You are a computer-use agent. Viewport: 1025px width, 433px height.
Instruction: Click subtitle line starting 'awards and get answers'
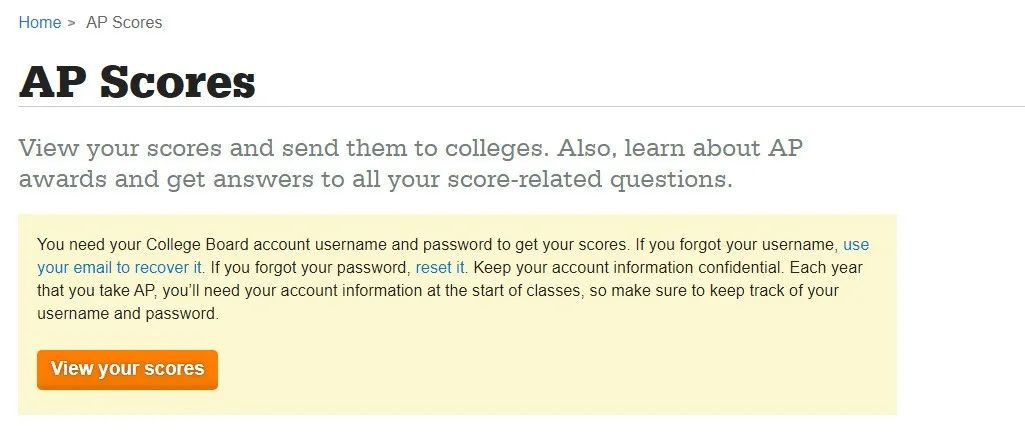click(376, 179)
